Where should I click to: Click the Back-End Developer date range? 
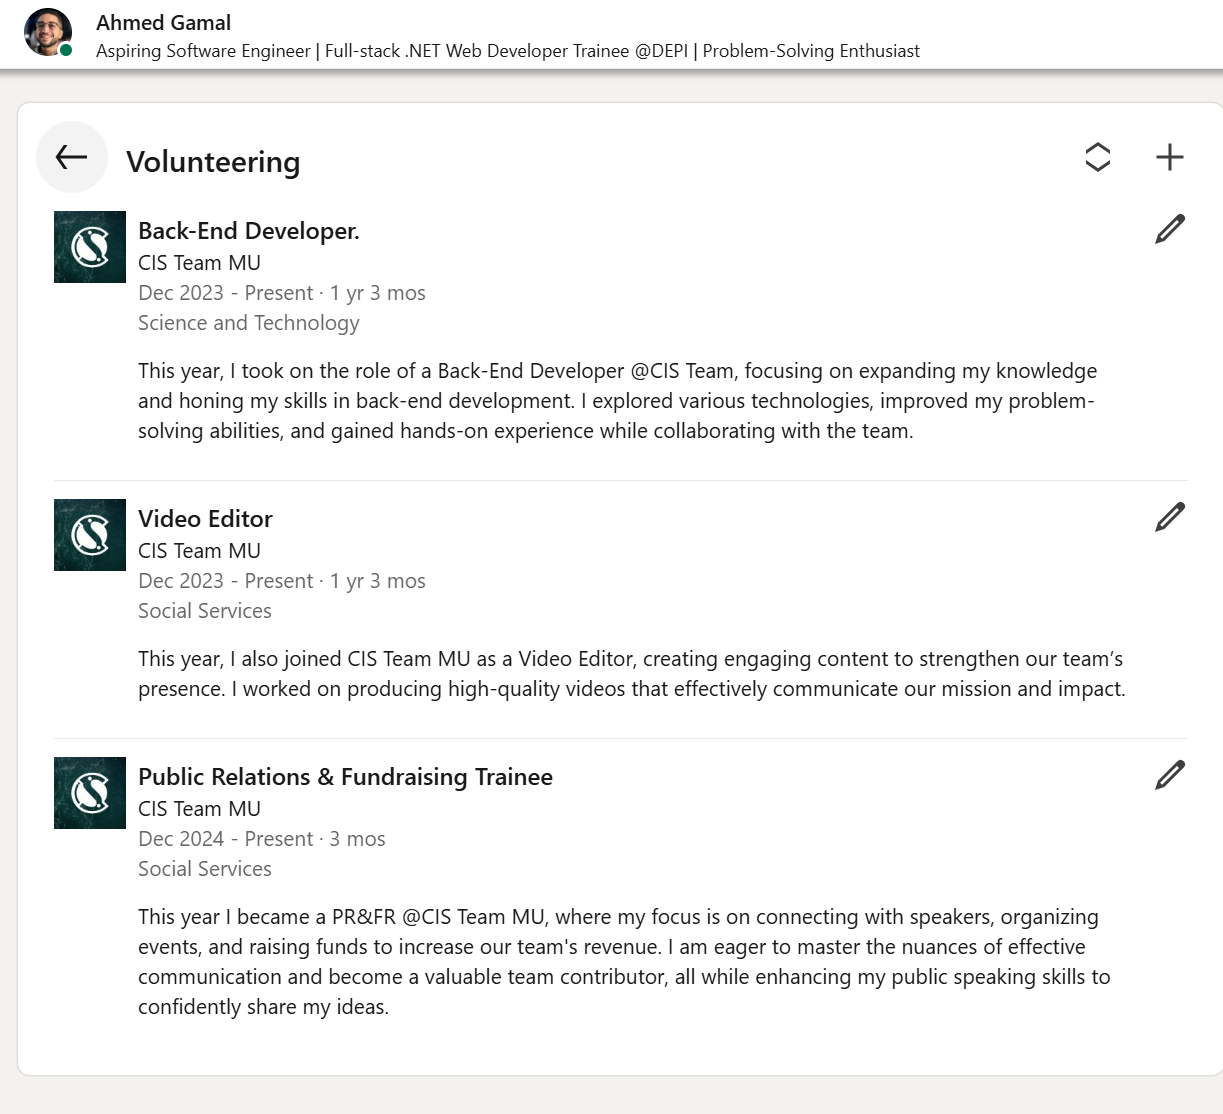(281, 293)
